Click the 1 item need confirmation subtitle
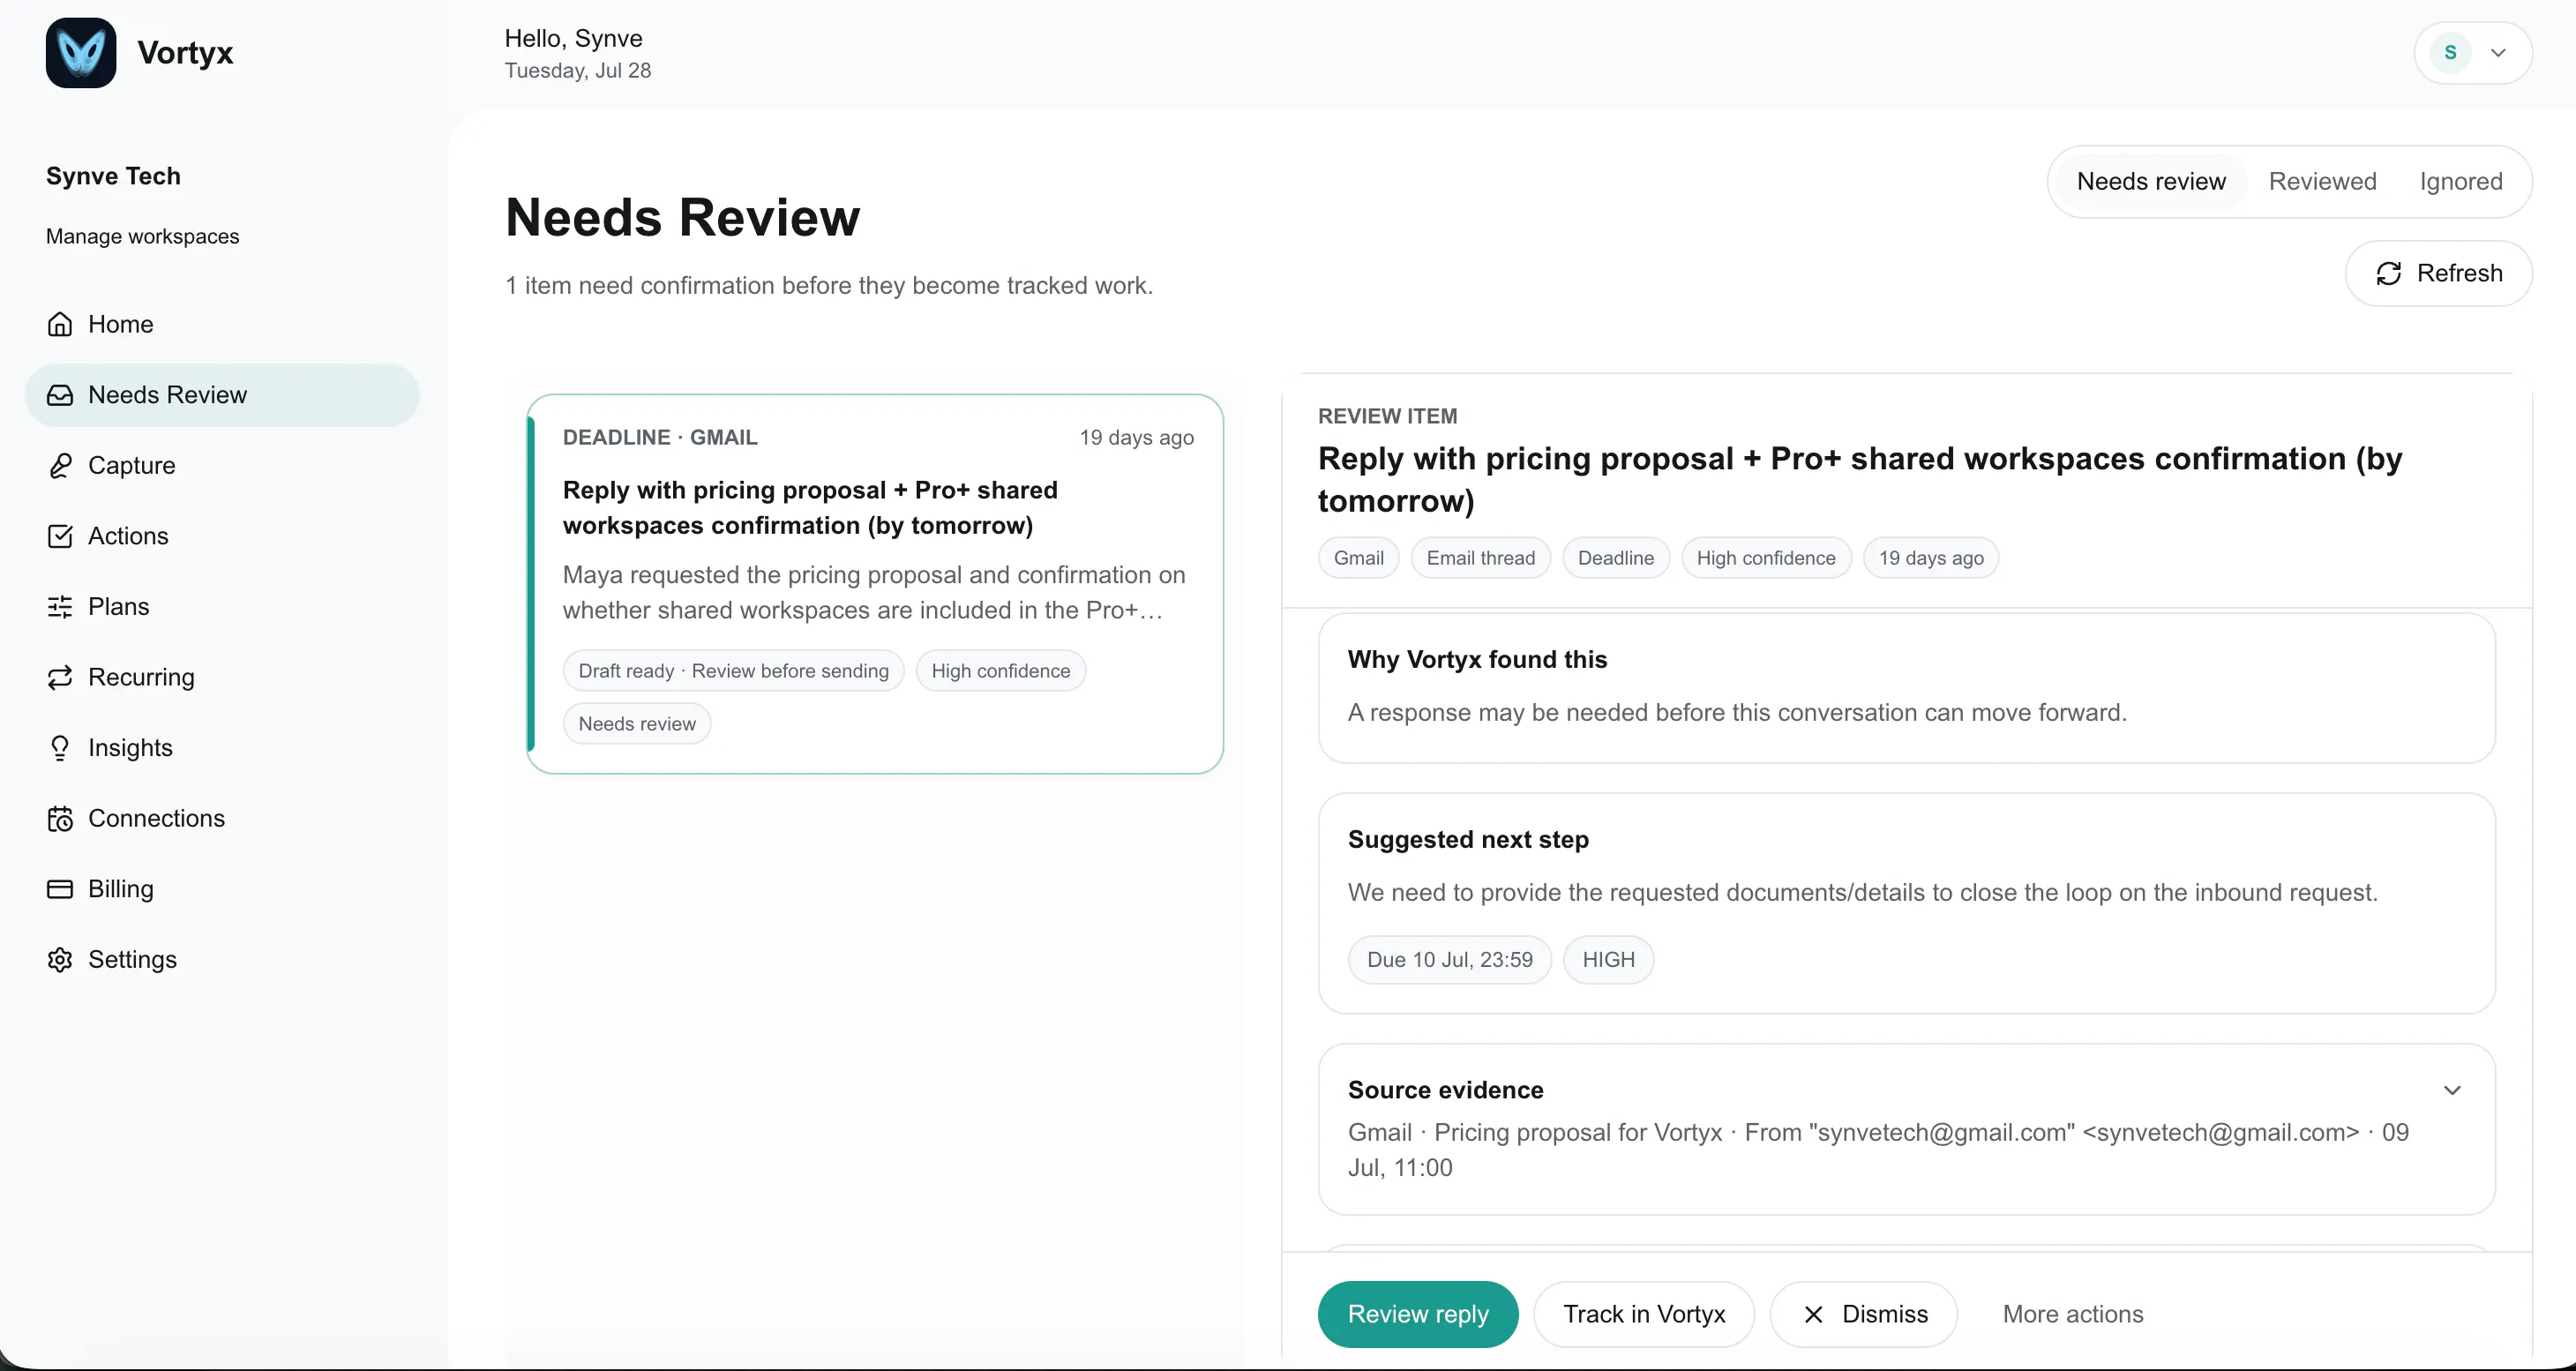 [x=829, y=285]
